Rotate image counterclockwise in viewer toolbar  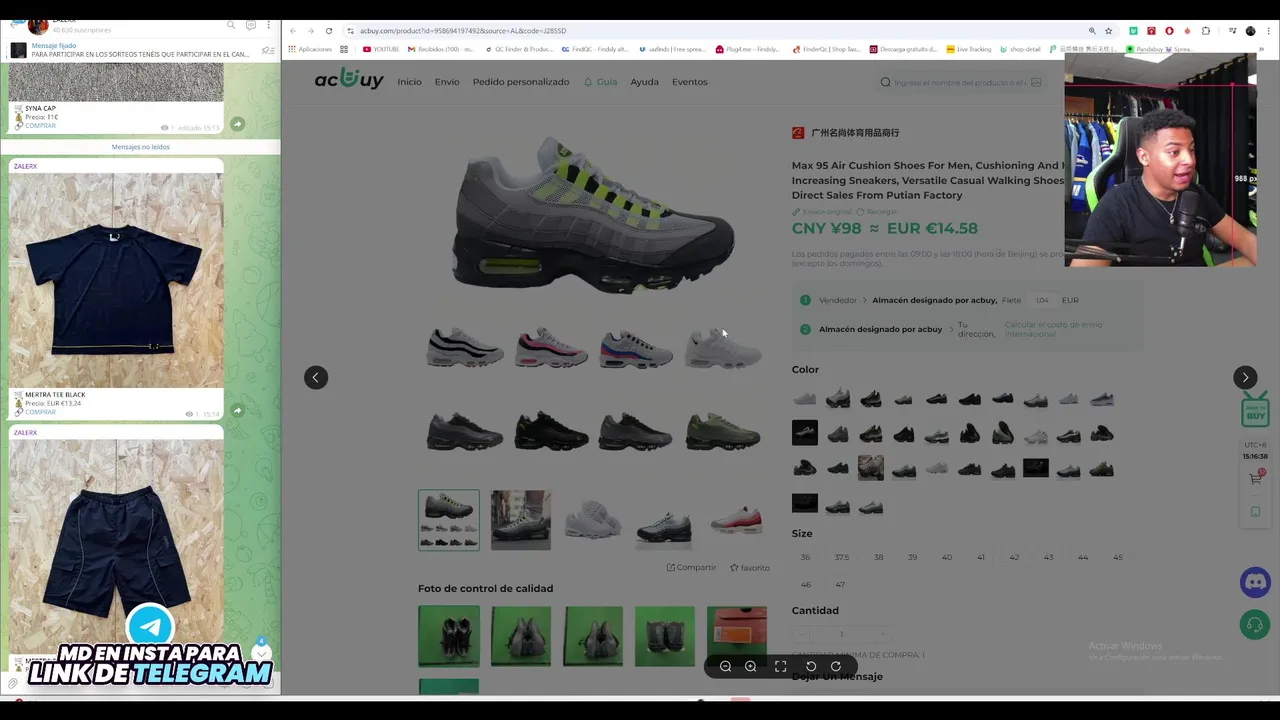pyautogui.click(x=811, y=666)
